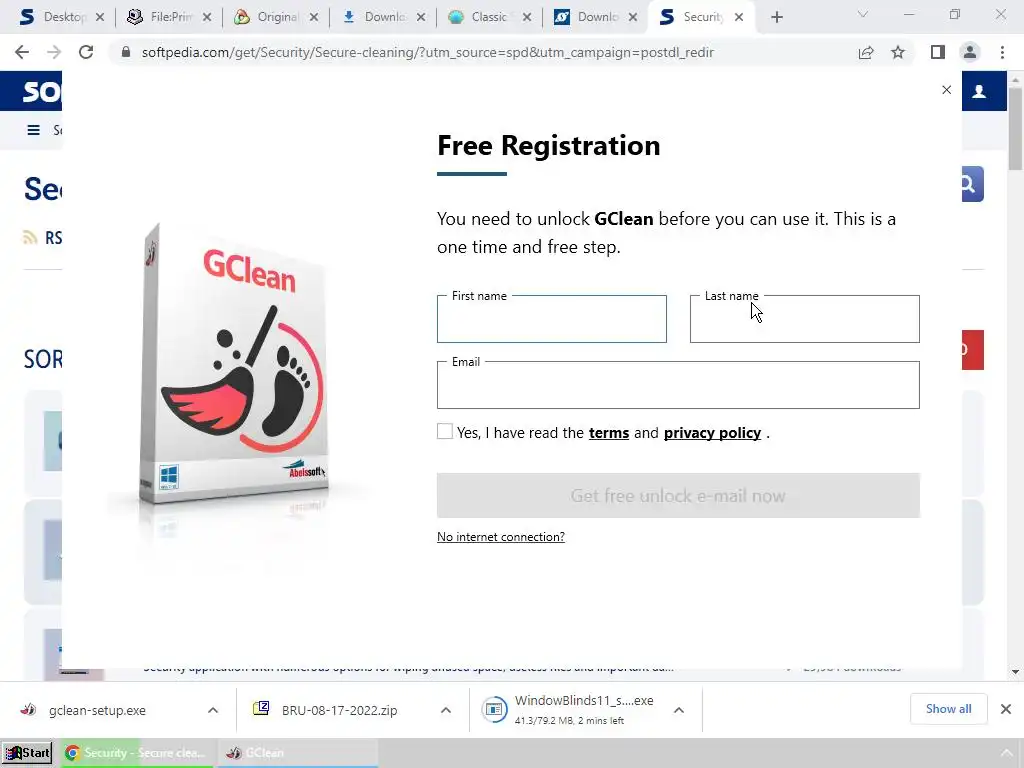Click the Email input field
Image resolution: width=1024 pixels, height=768 pixels.
[678, 385]
